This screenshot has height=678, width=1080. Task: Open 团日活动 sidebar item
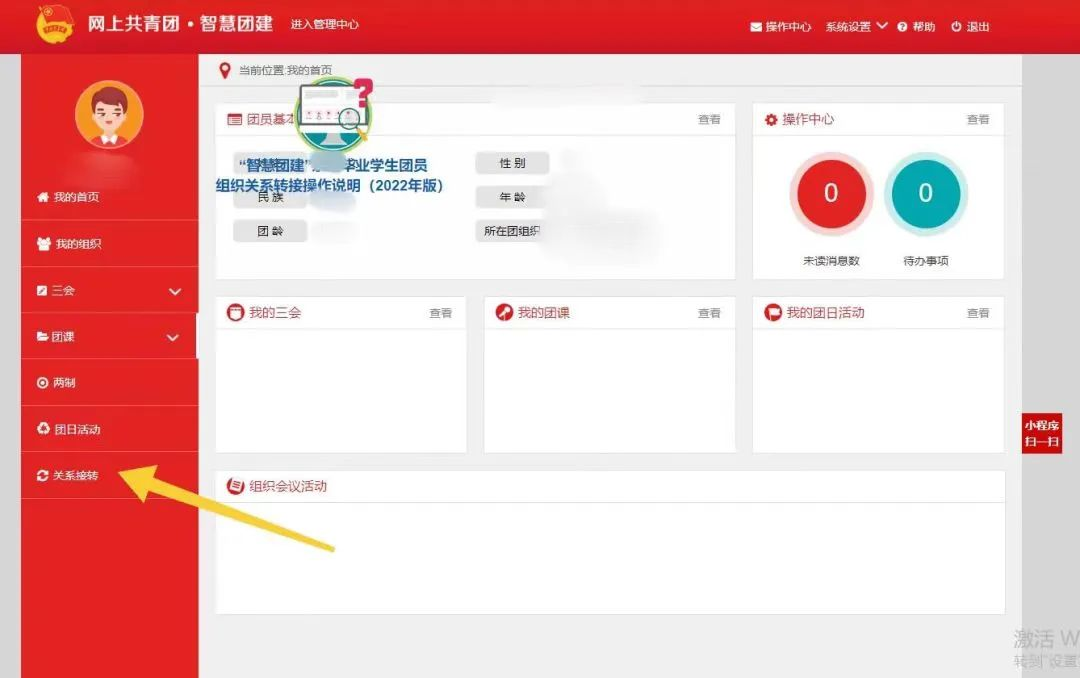tap(77, 429)
